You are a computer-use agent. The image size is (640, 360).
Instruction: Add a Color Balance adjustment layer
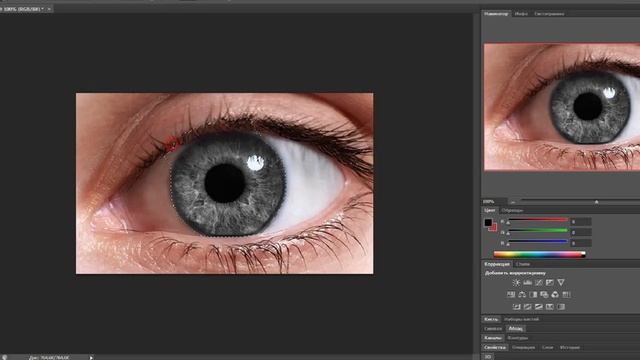pyautogui.click(x=522, y=295)
